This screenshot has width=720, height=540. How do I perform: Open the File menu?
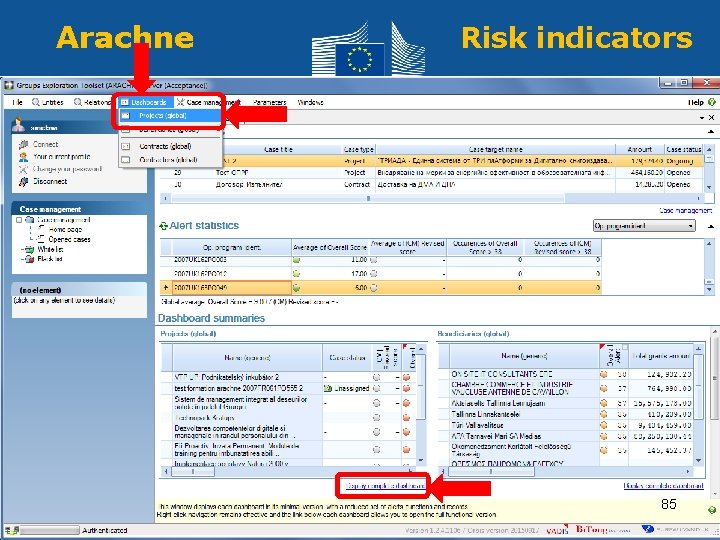[x=17, y=102]
